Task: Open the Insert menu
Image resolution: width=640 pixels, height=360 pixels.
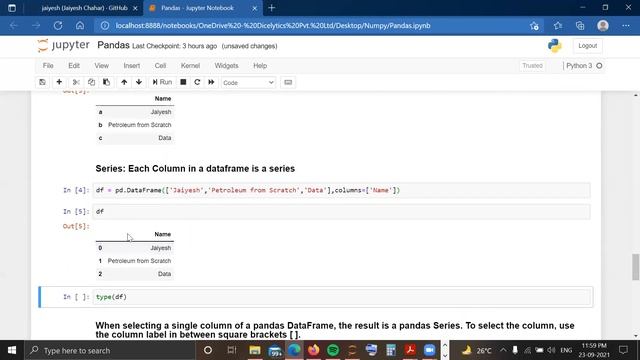Action: pos(131,66)
